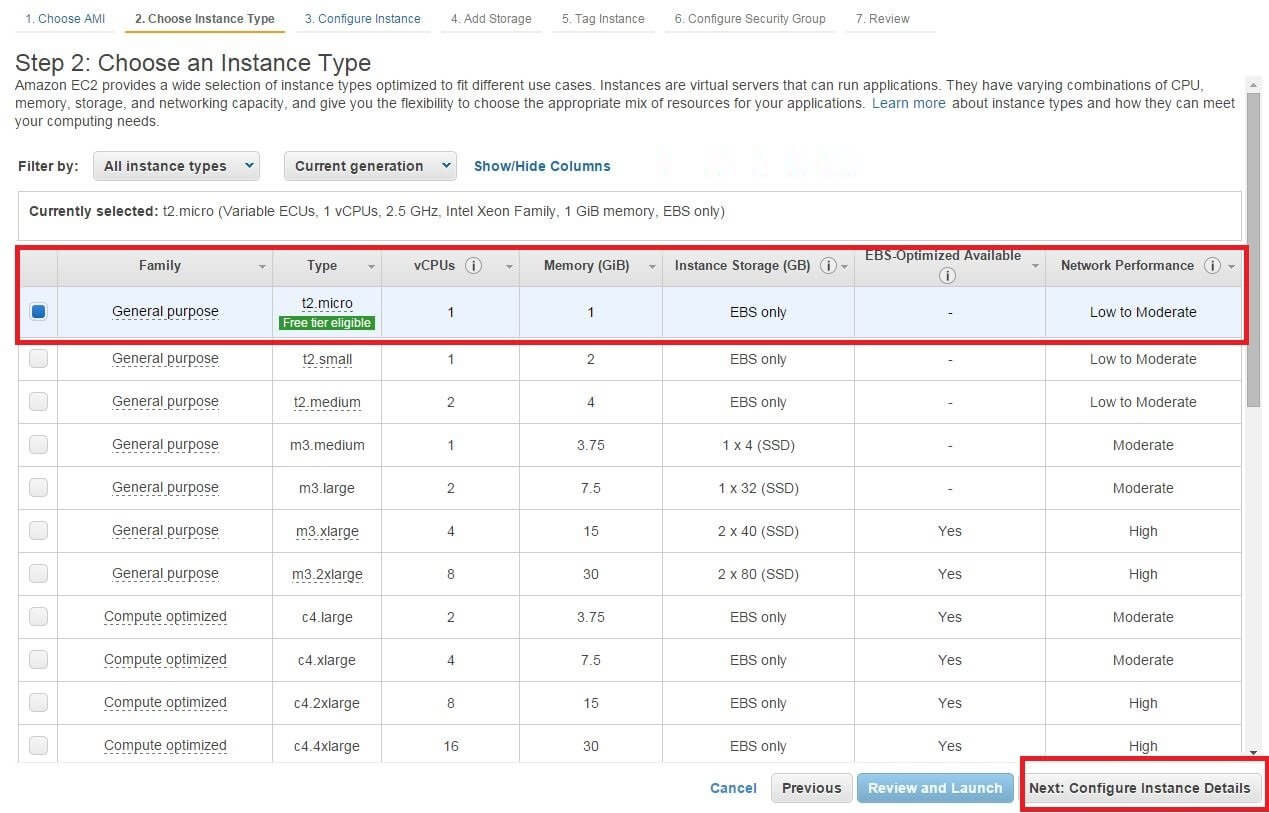1269x813 pixels.
Task: Click General purpose in the m3.large row
Action: pyautogui.click(x=165, y=488)
